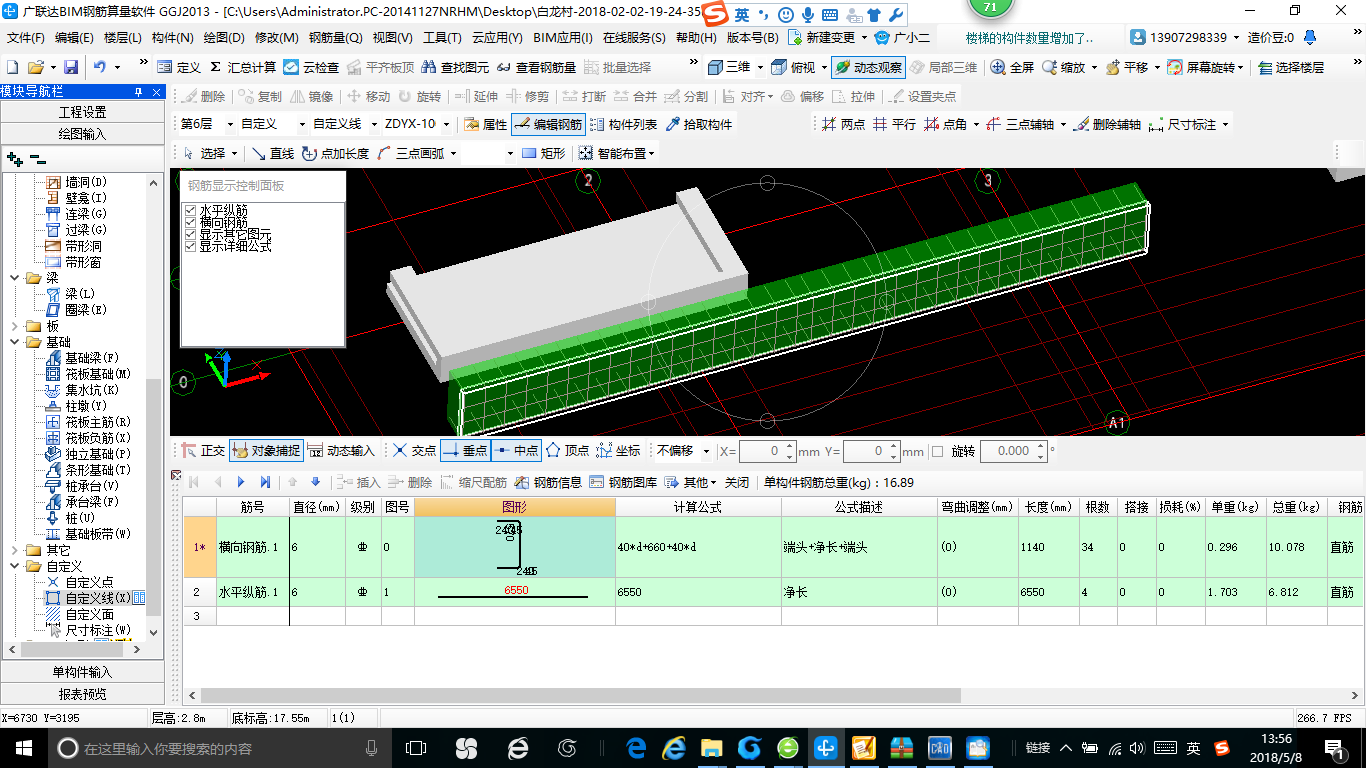The height and width of the screenshot is (768, 1366).
Task: Toggle 中点 midpoint snap
Action: [x=516, y=451]
